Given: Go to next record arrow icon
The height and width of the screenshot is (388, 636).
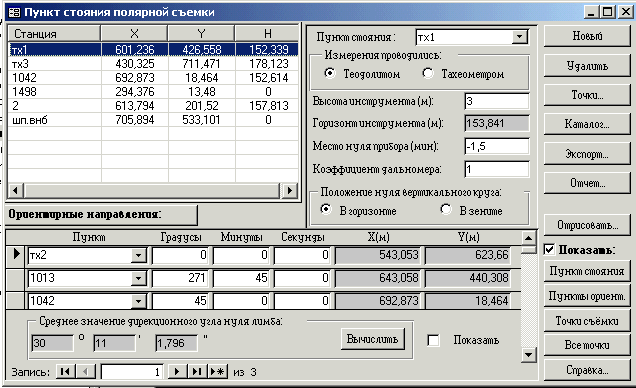Looking at the screenshot, I should 177,371.
